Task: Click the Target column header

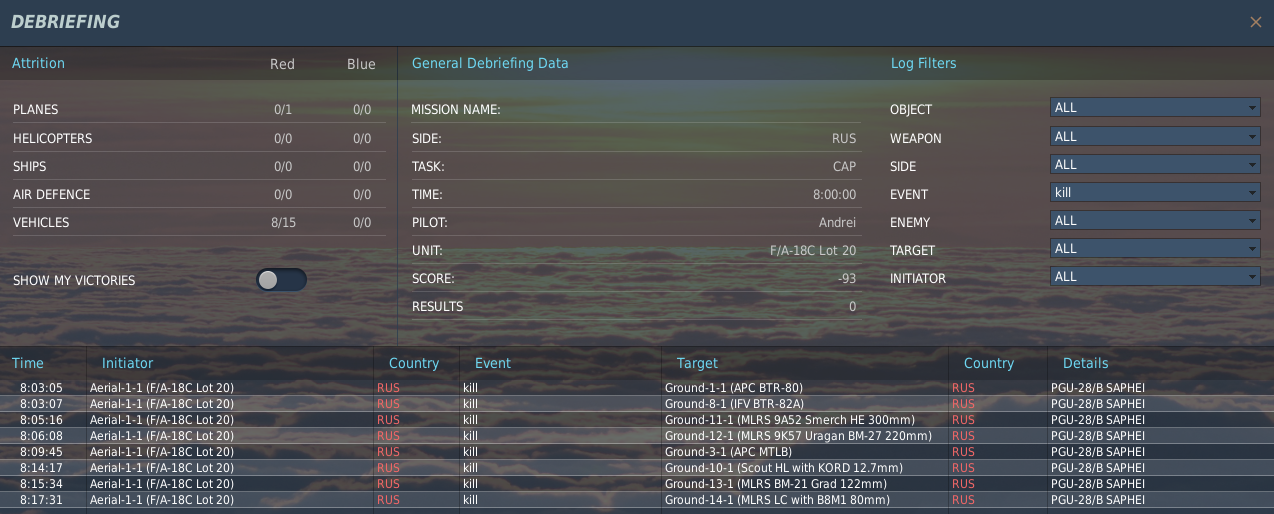Action: coord(697,363)
